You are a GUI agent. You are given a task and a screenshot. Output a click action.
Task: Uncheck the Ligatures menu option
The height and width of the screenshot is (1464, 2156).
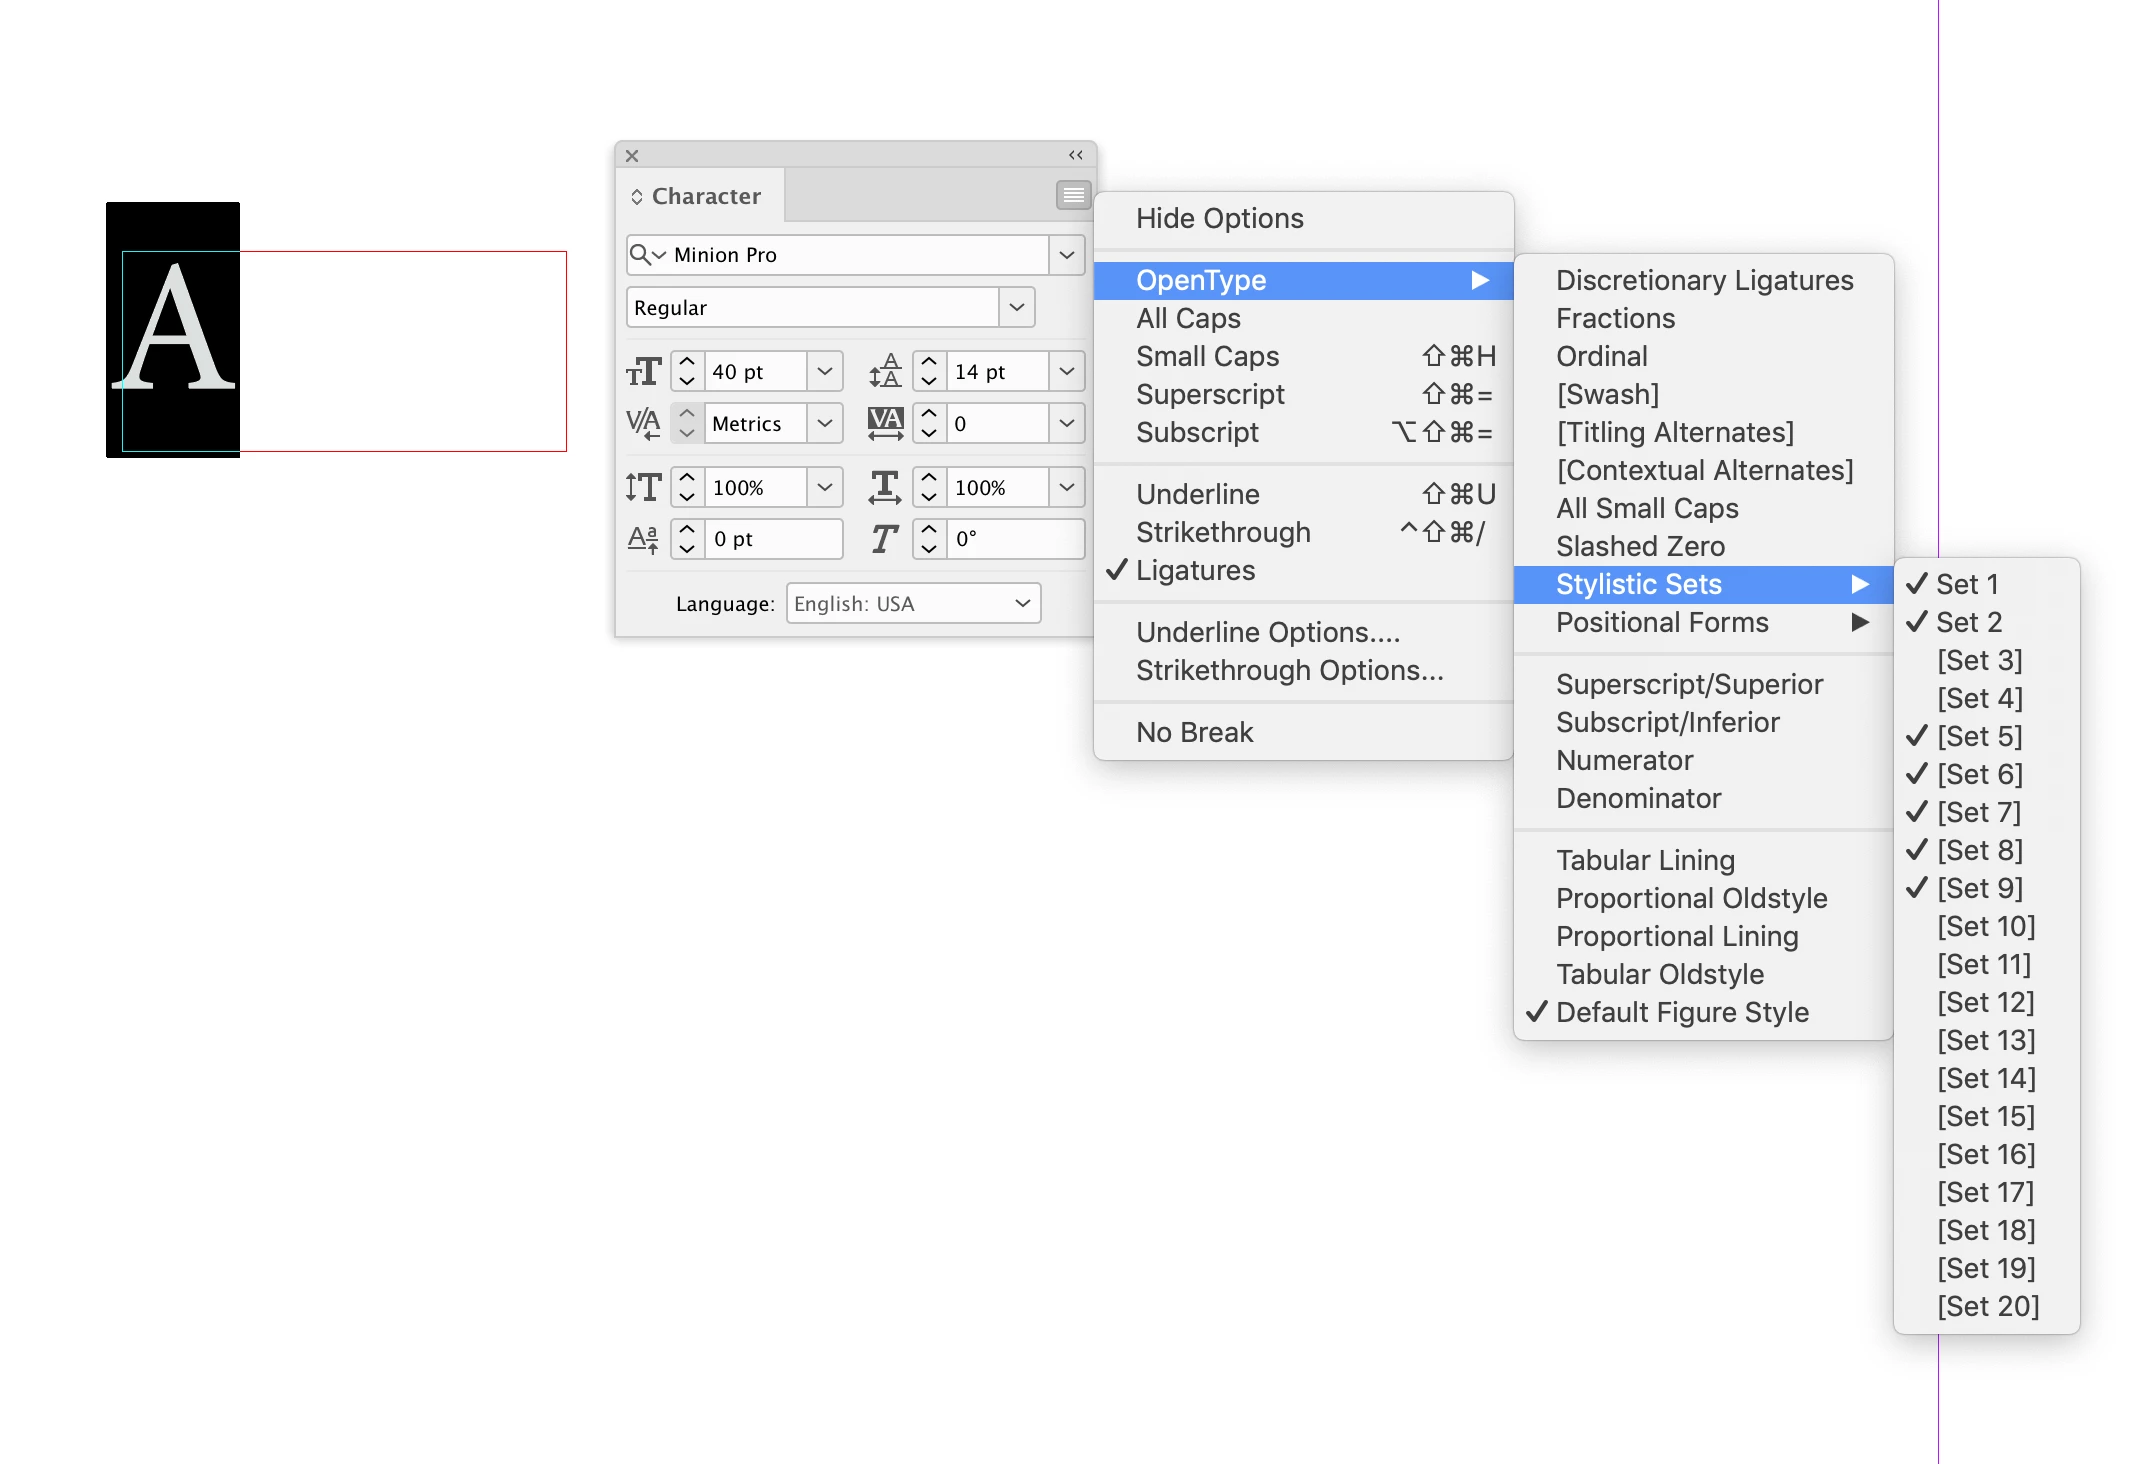pos(1195,571)
